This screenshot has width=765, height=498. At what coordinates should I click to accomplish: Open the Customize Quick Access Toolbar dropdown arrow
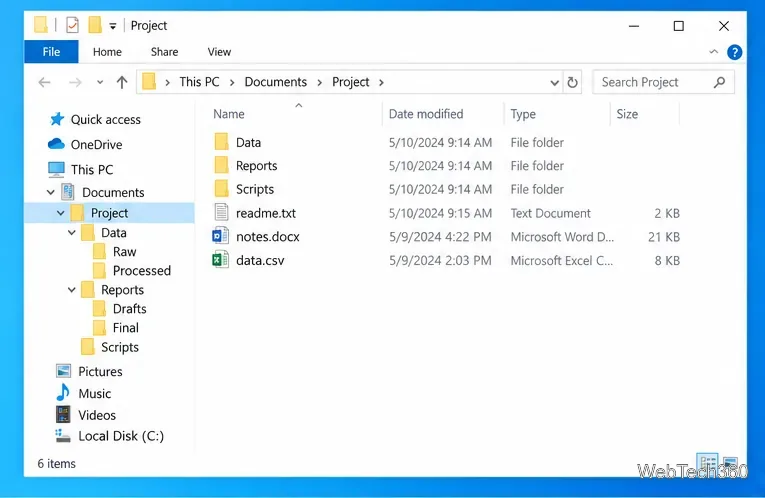[x=113, y=26]
